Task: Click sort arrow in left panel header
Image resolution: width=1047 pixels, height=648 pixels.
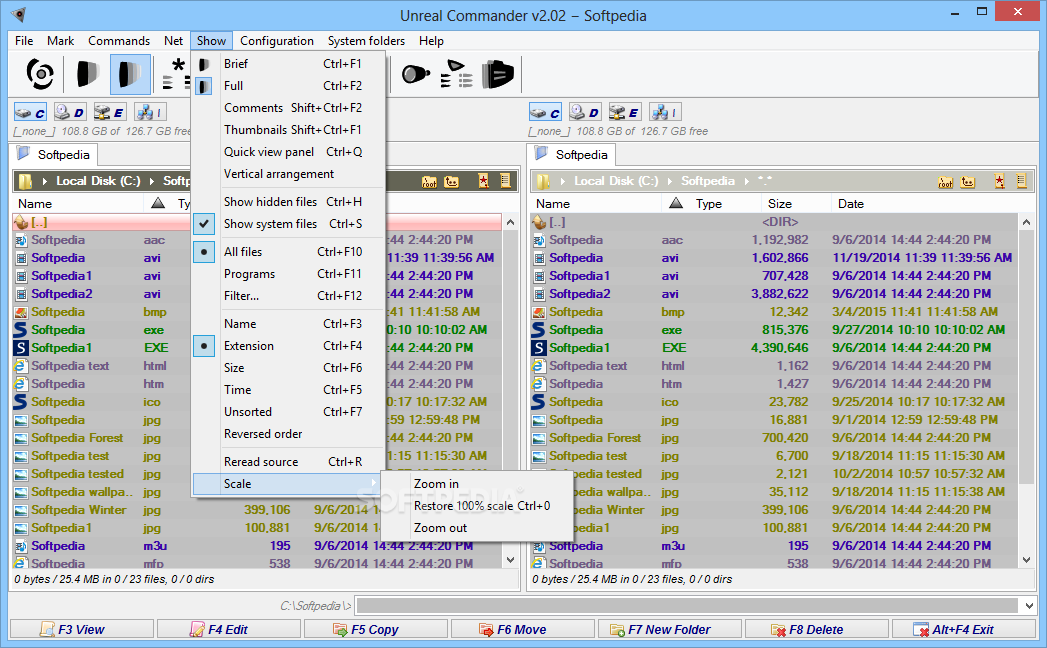Action: click(158, 203)
